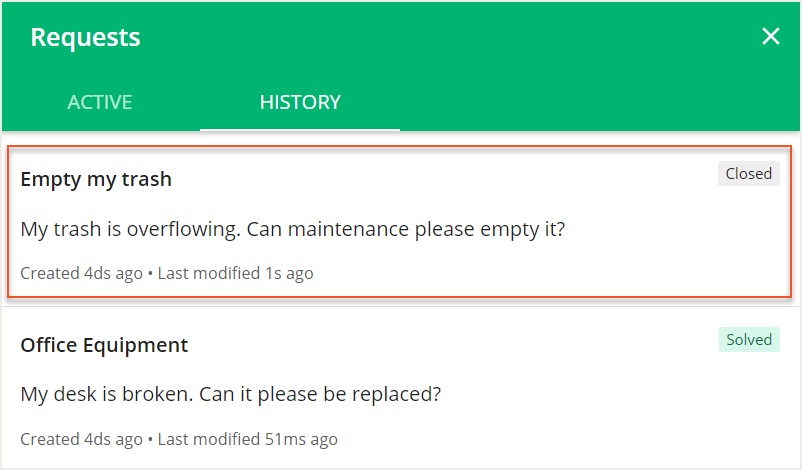Click the Solved status badge
Screen dimensions: 802x470
coord(749,340)
